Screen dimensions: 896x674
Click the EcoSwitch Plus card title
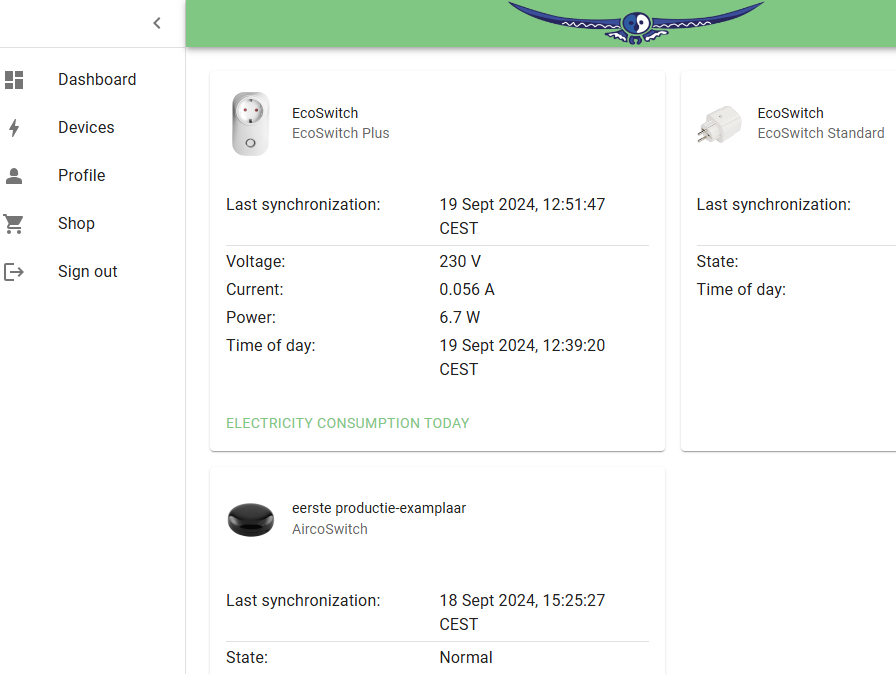coord(325,113)
